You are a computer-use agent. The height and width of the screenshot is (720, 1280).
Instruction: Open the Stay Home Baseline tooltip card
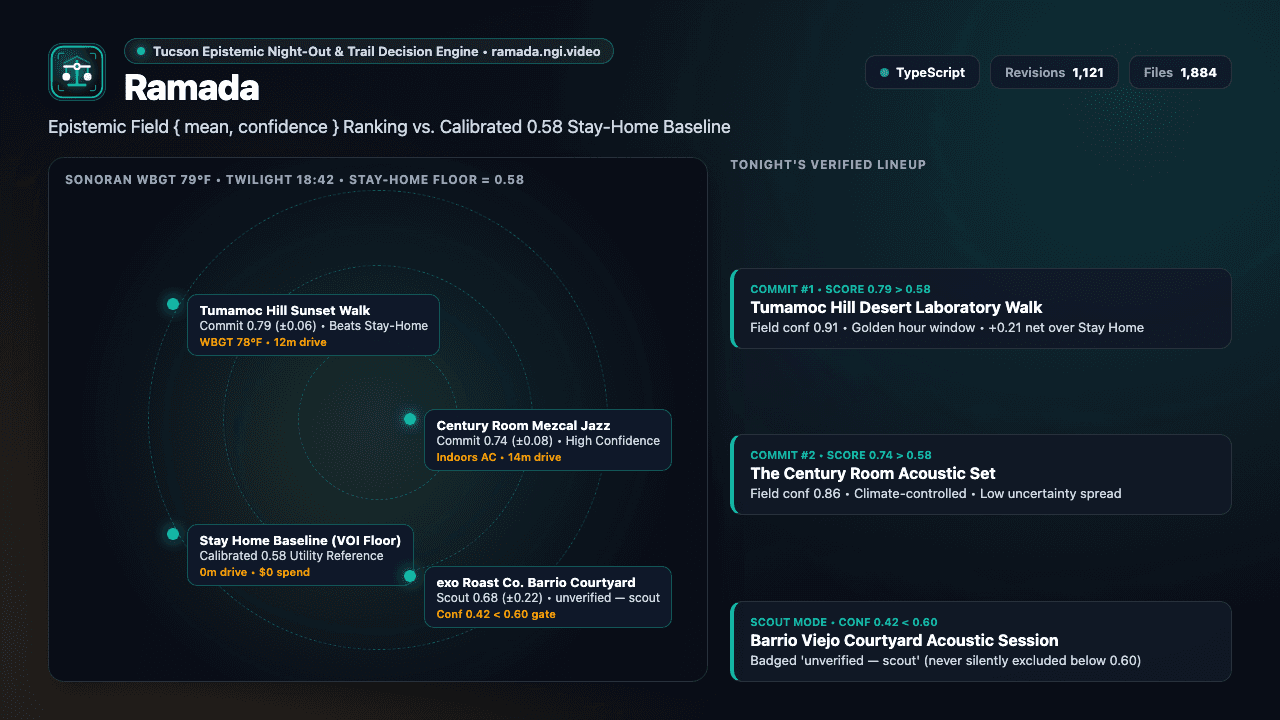tap(300, 555)
